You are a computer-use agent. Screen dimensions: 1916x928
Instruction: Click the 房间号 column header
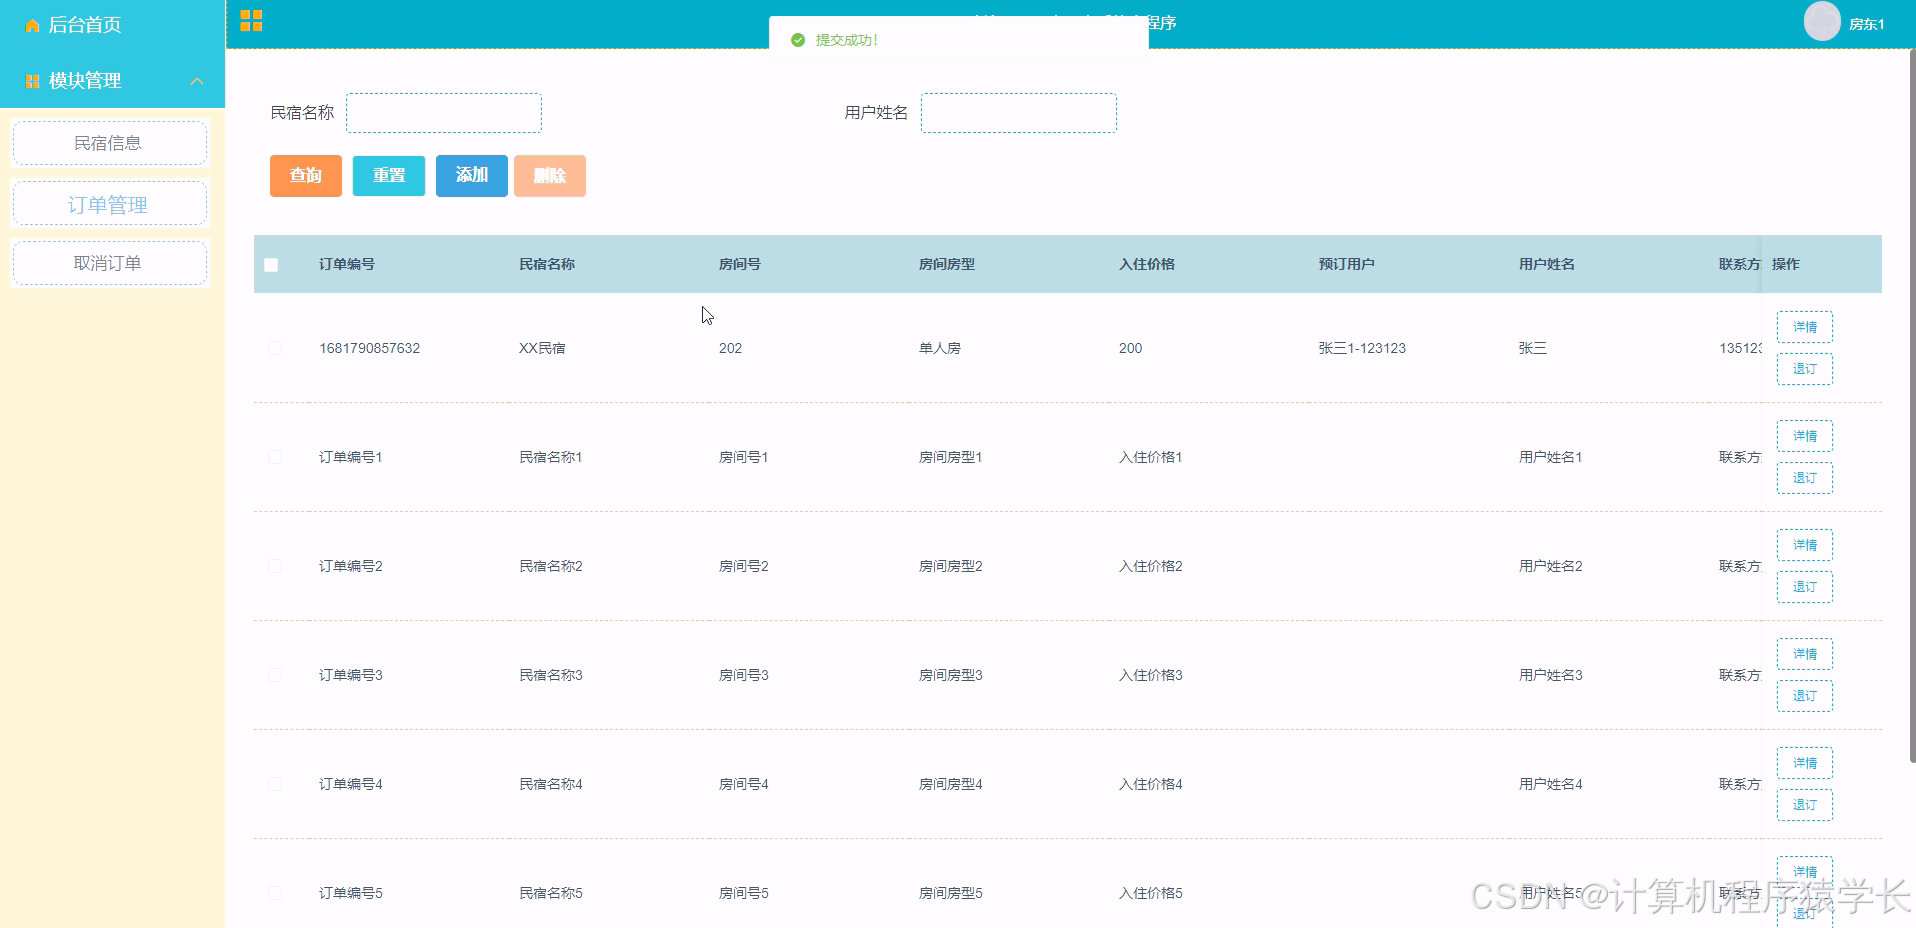point(740,264)
